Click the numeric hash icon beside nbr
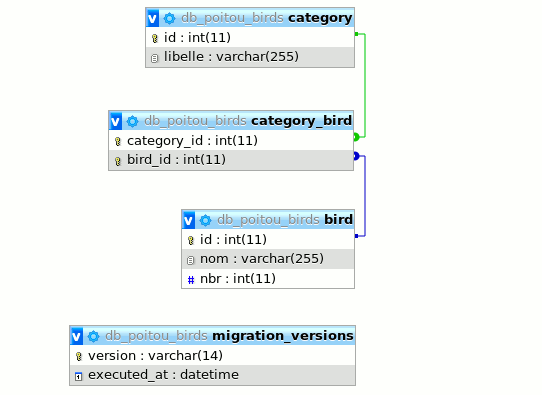Image resolution: width=542 pixels, height=395 pixels. tap(191, 280)
